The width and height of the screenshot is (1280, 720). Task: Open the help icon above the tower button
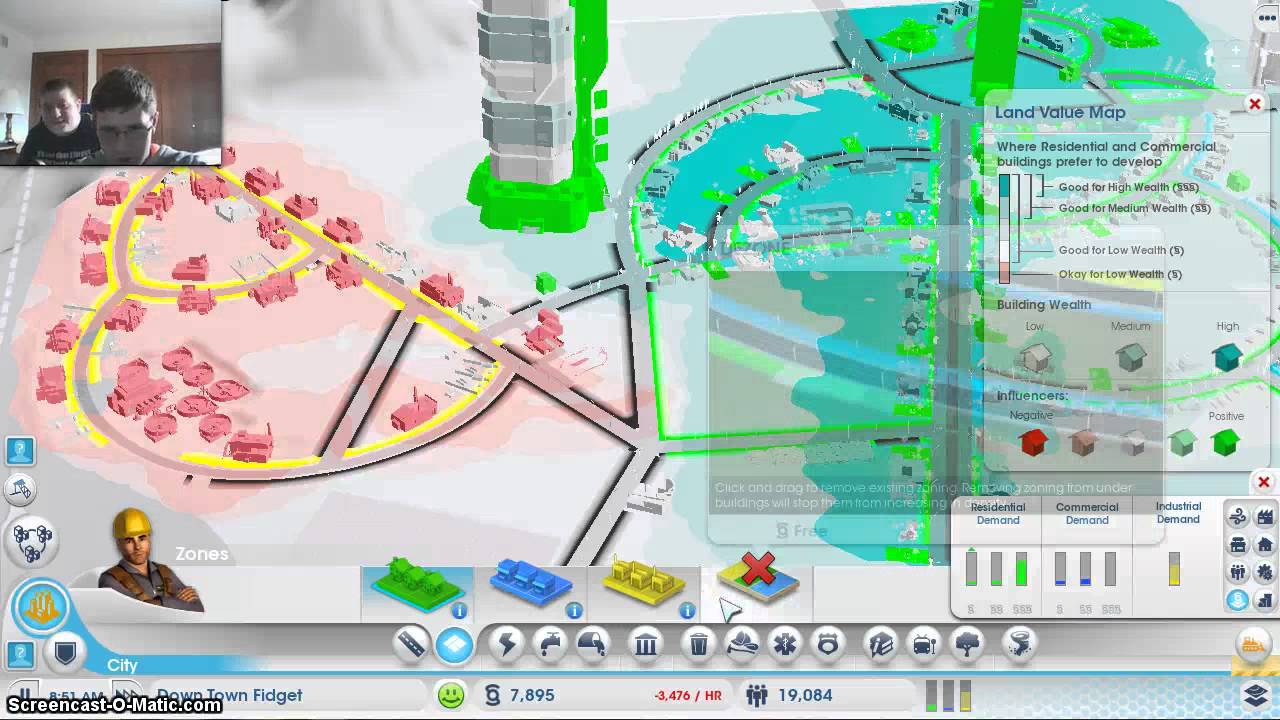pyautogui.click(x=20, y=451)
